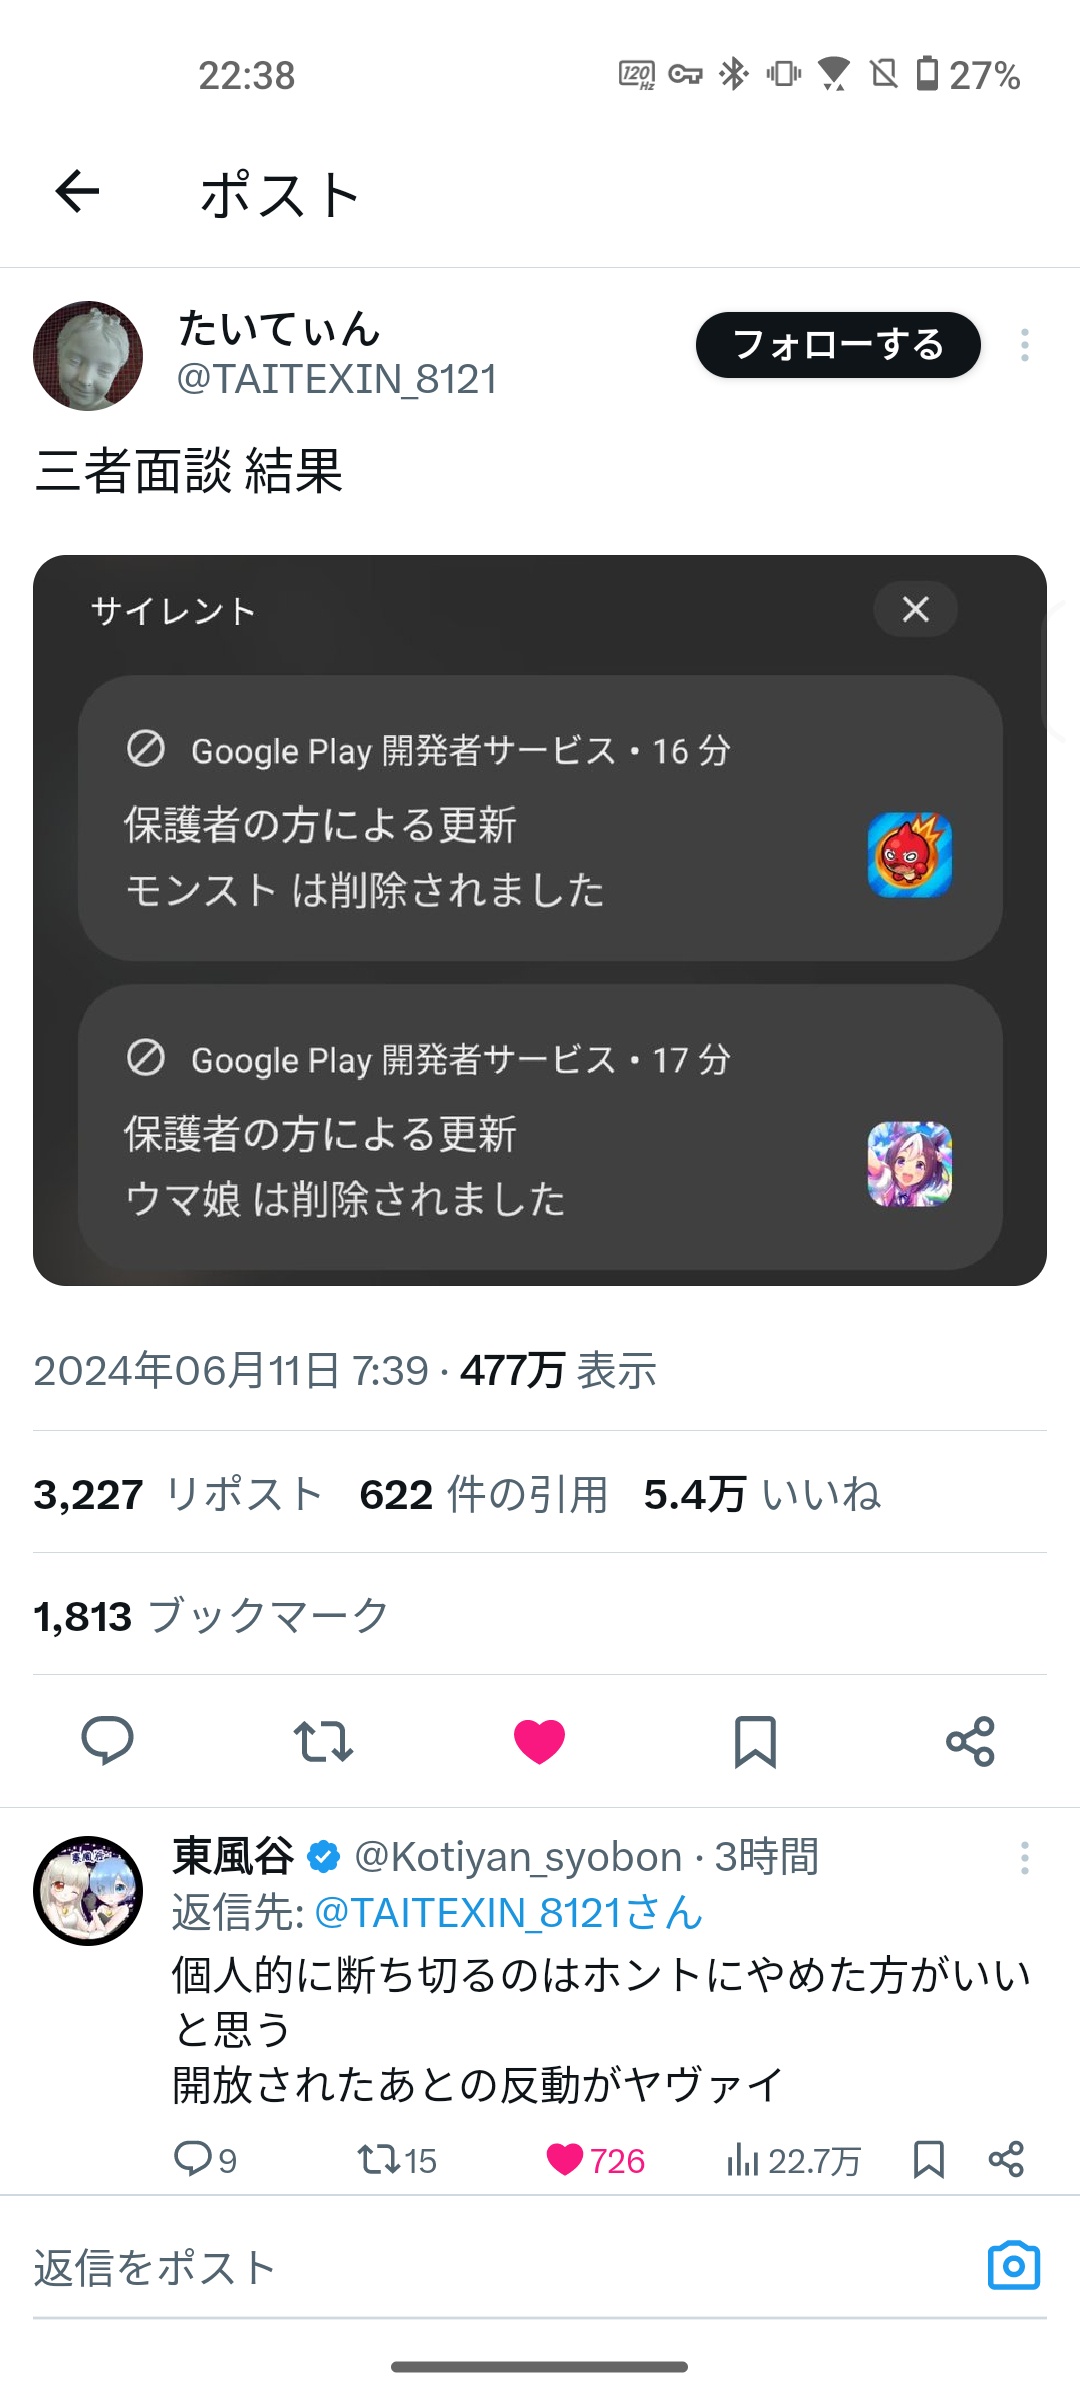The image size is (1080, 2400).
Task: Bookmark the main post
Action: tap(755, 1742)
